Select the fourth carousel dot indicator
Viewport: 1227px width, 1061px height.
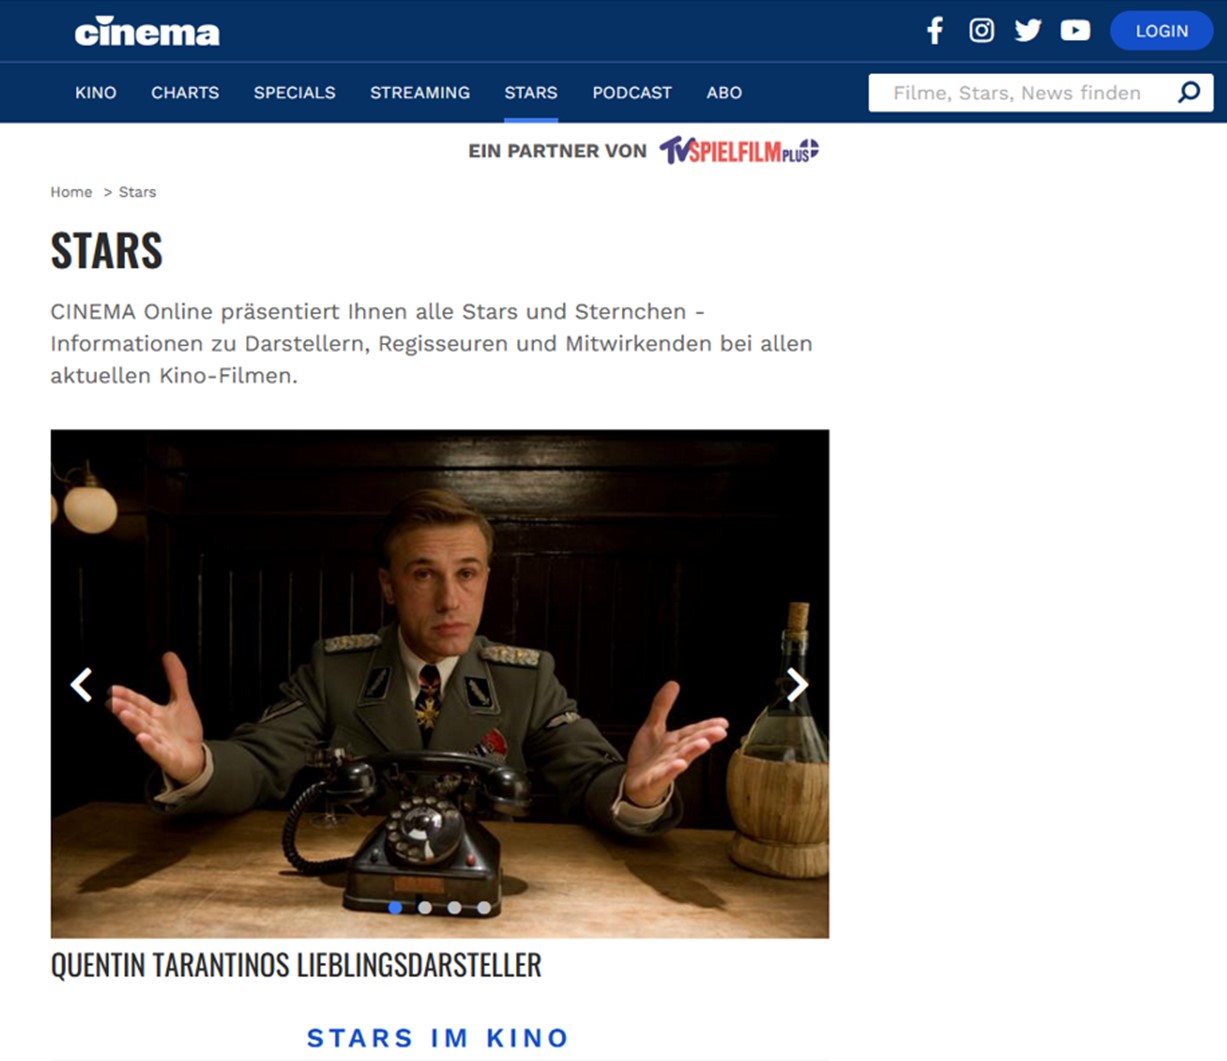tap(484, 908)
